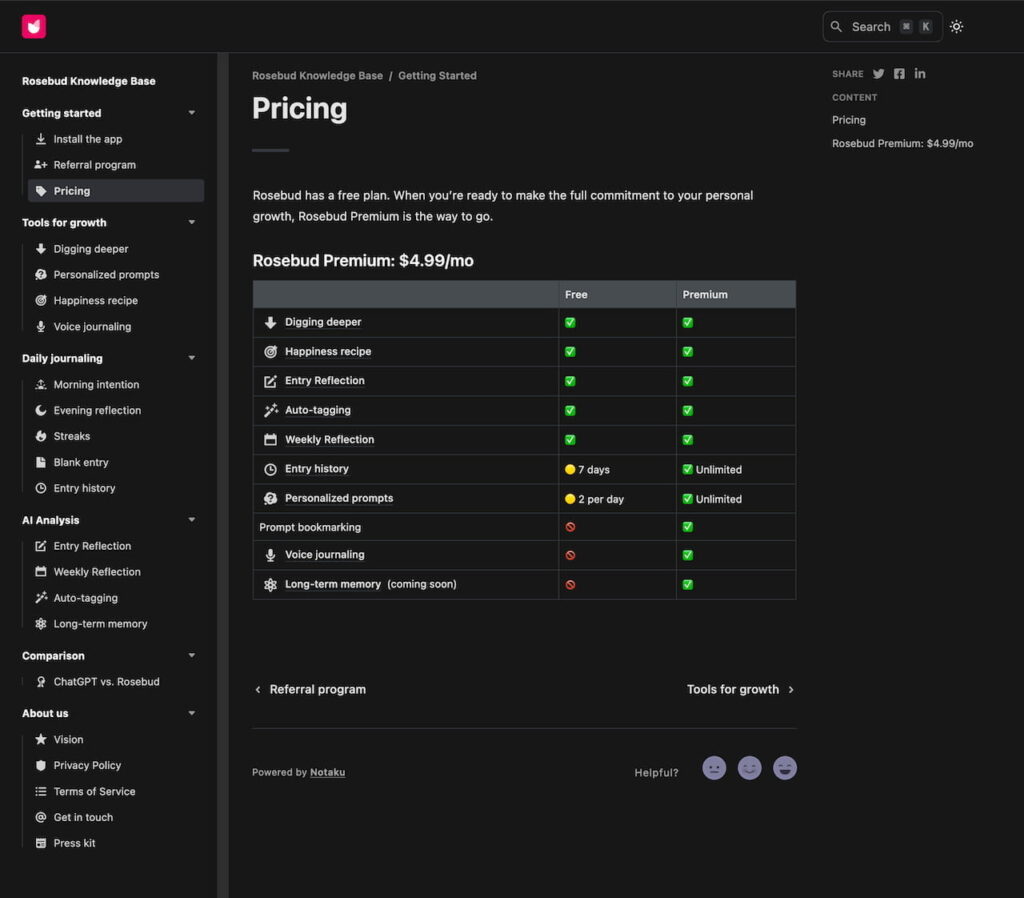
Task: Rate page with grinning face emoji
Action: (784, 768)
